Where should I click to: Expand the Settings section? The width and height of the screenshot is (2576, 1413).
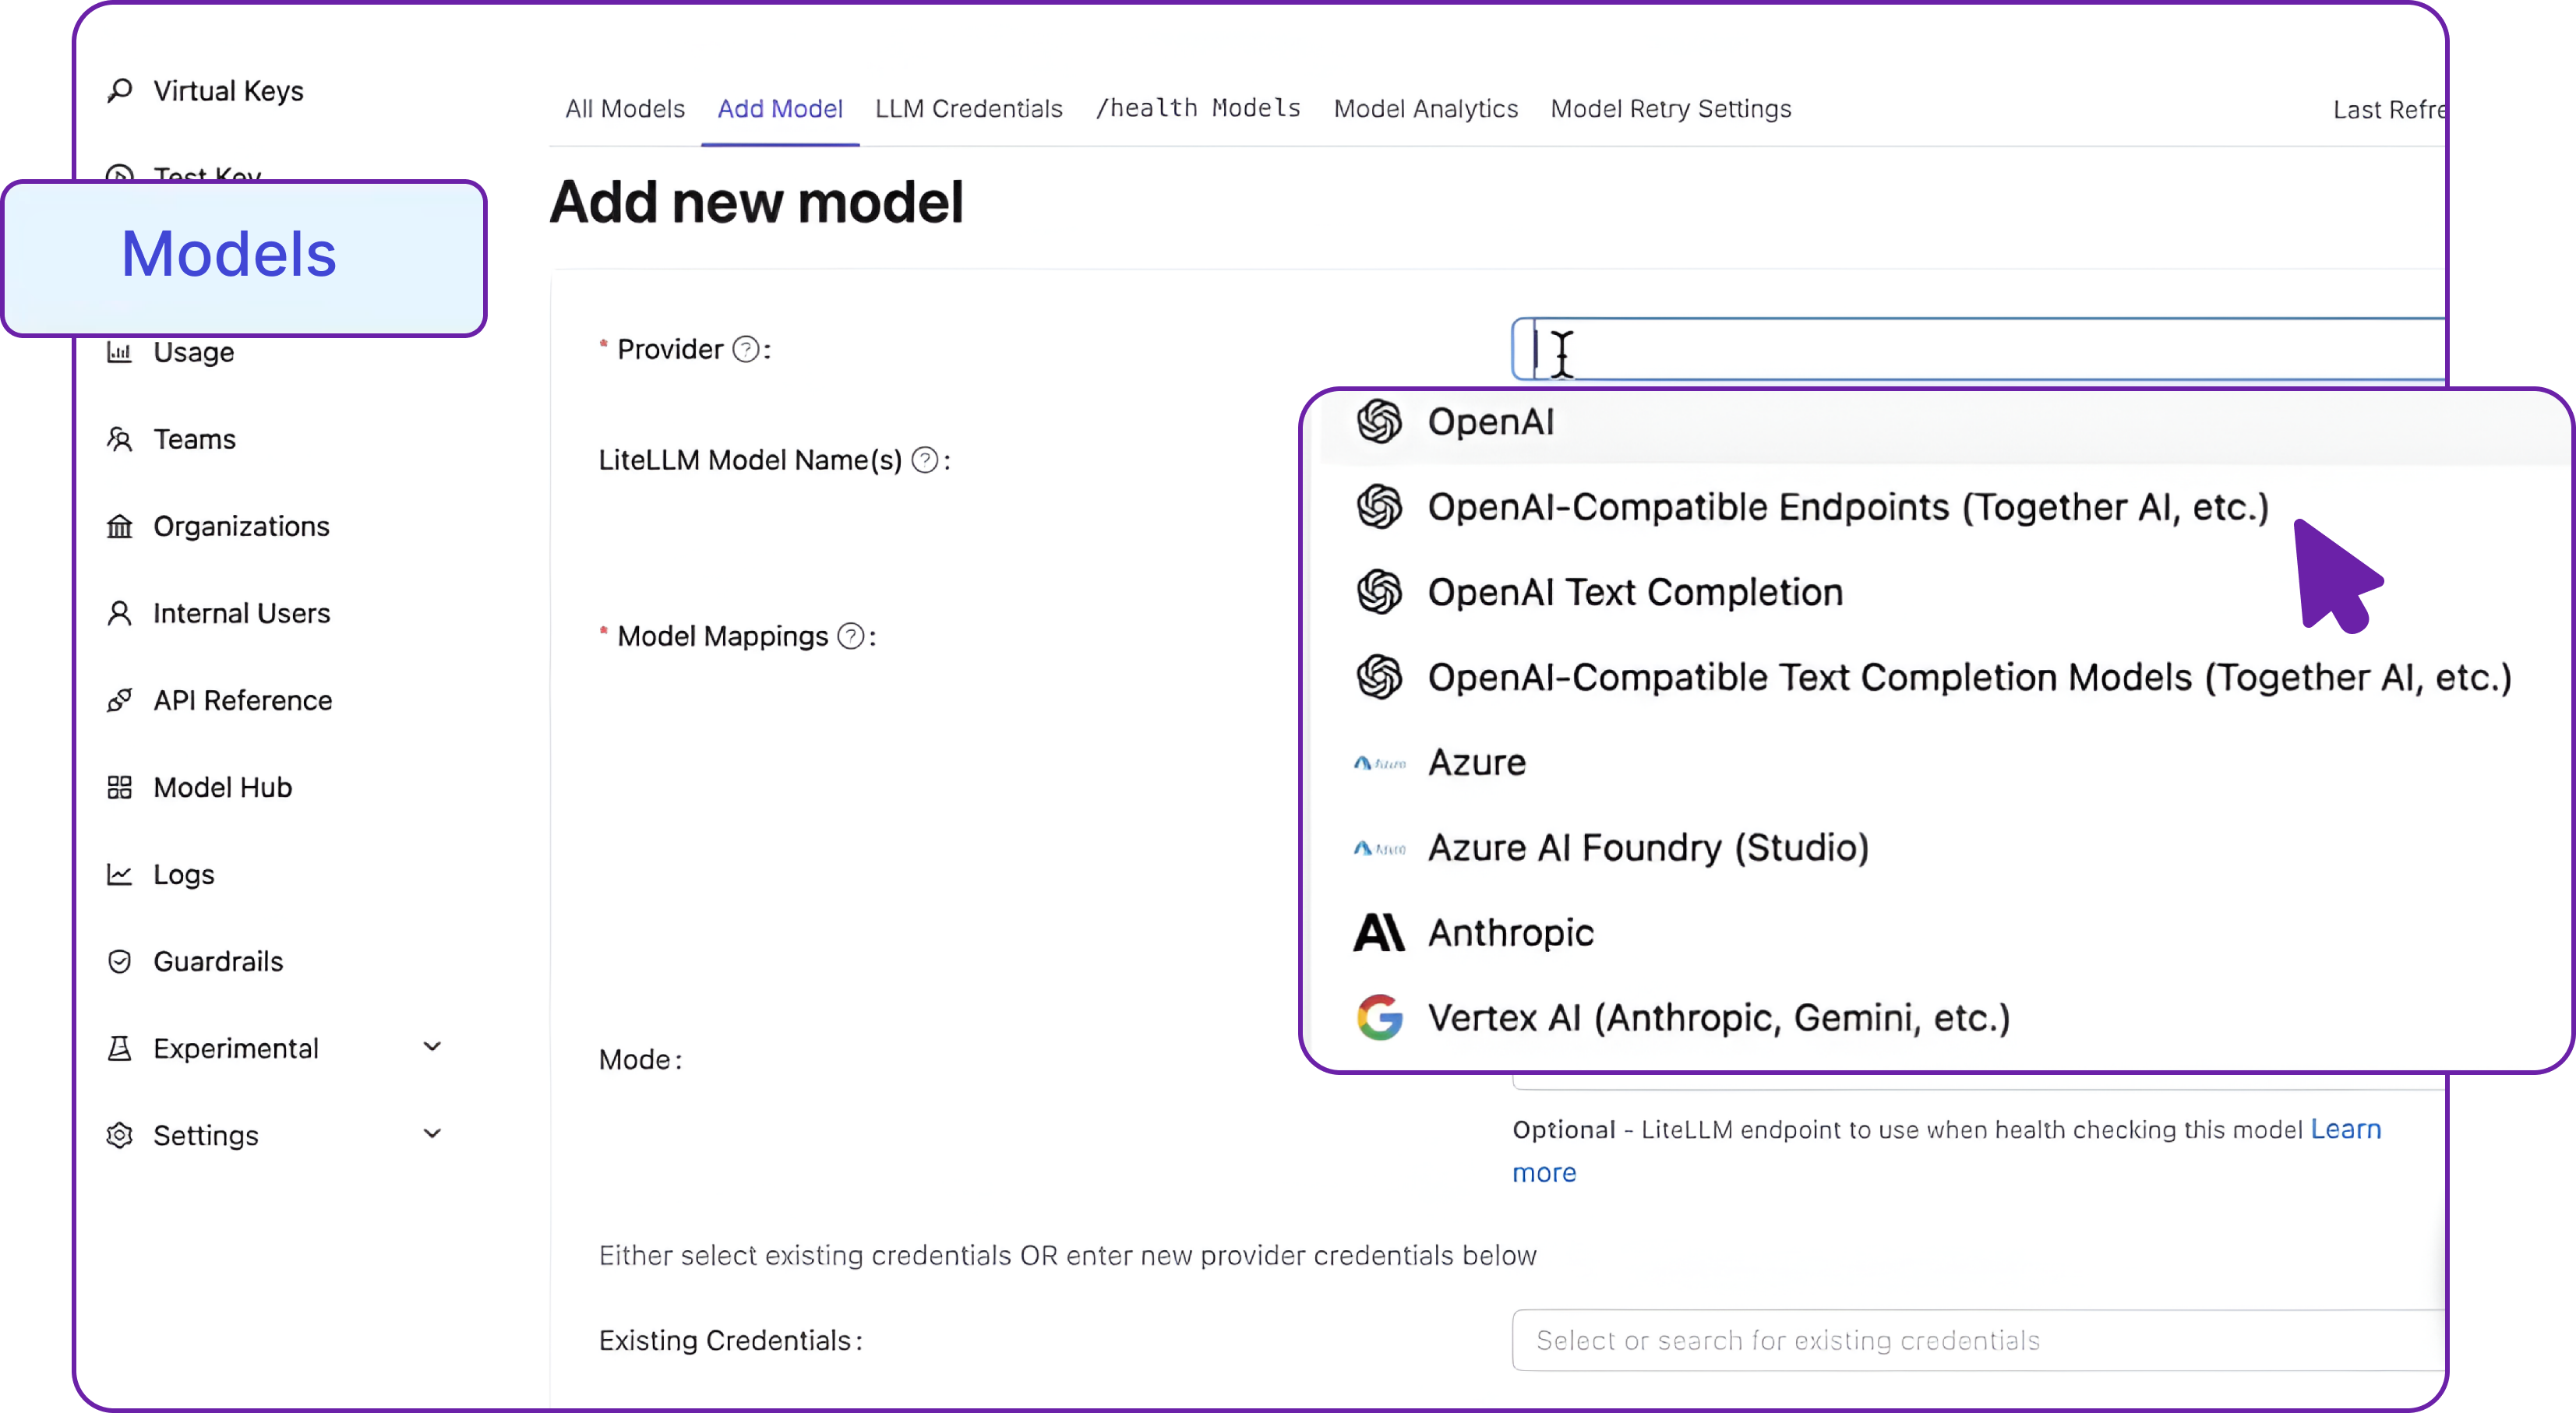[x=432, y=1133]
